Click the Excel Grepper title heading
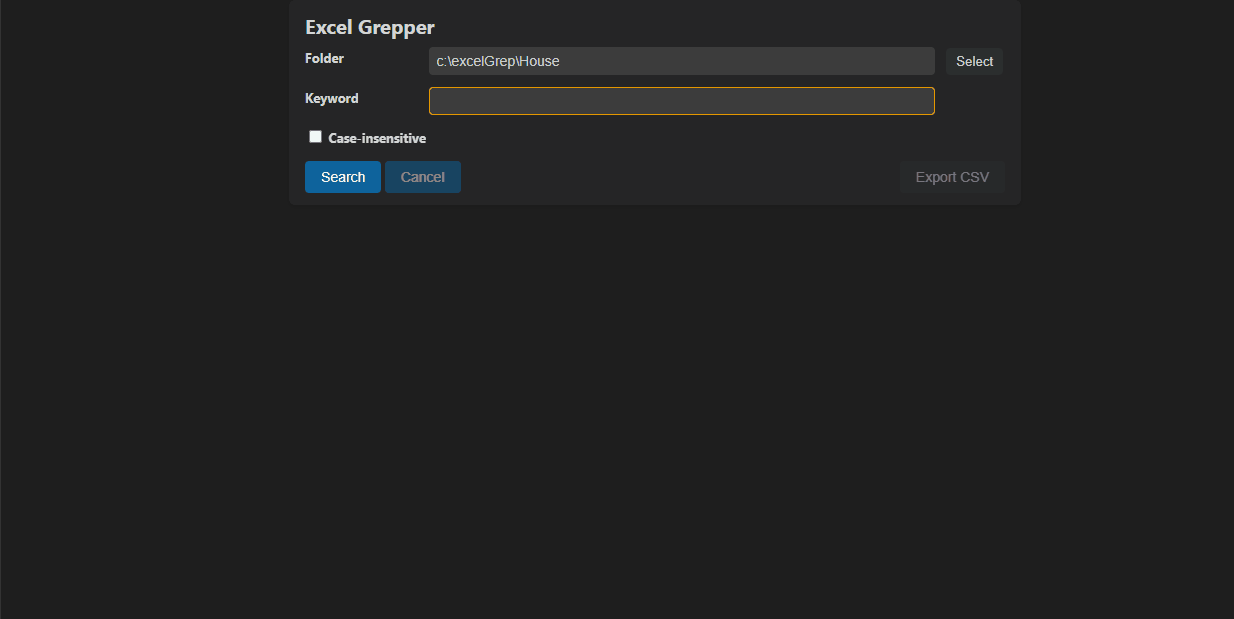 tap(369, 27)
